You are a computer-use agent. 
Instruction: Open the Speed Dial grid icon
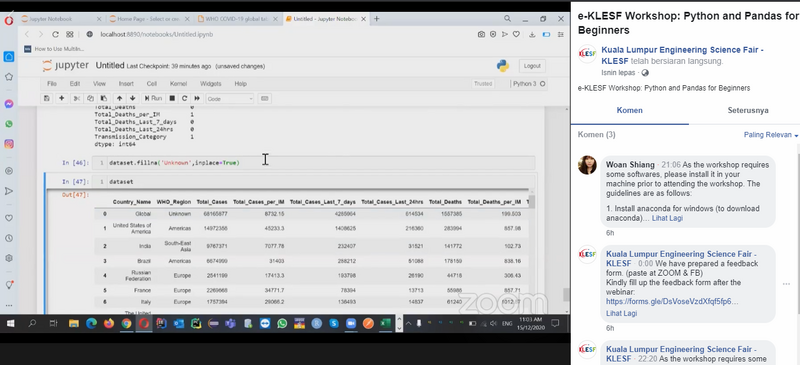click(x=70, y=34)
